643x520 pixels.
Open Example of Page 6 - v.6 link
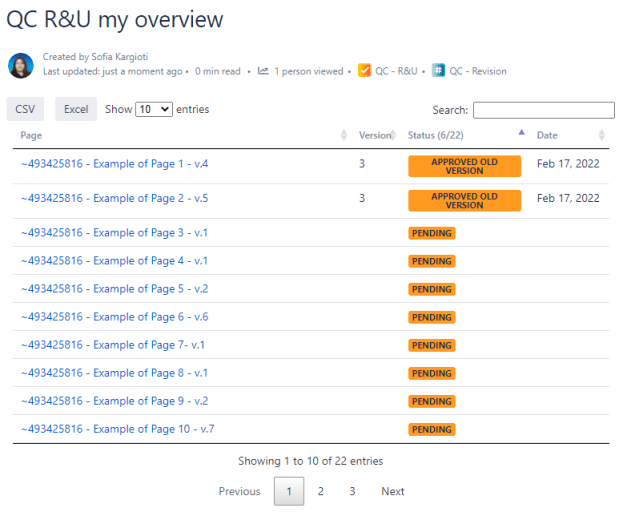(114, 317)
